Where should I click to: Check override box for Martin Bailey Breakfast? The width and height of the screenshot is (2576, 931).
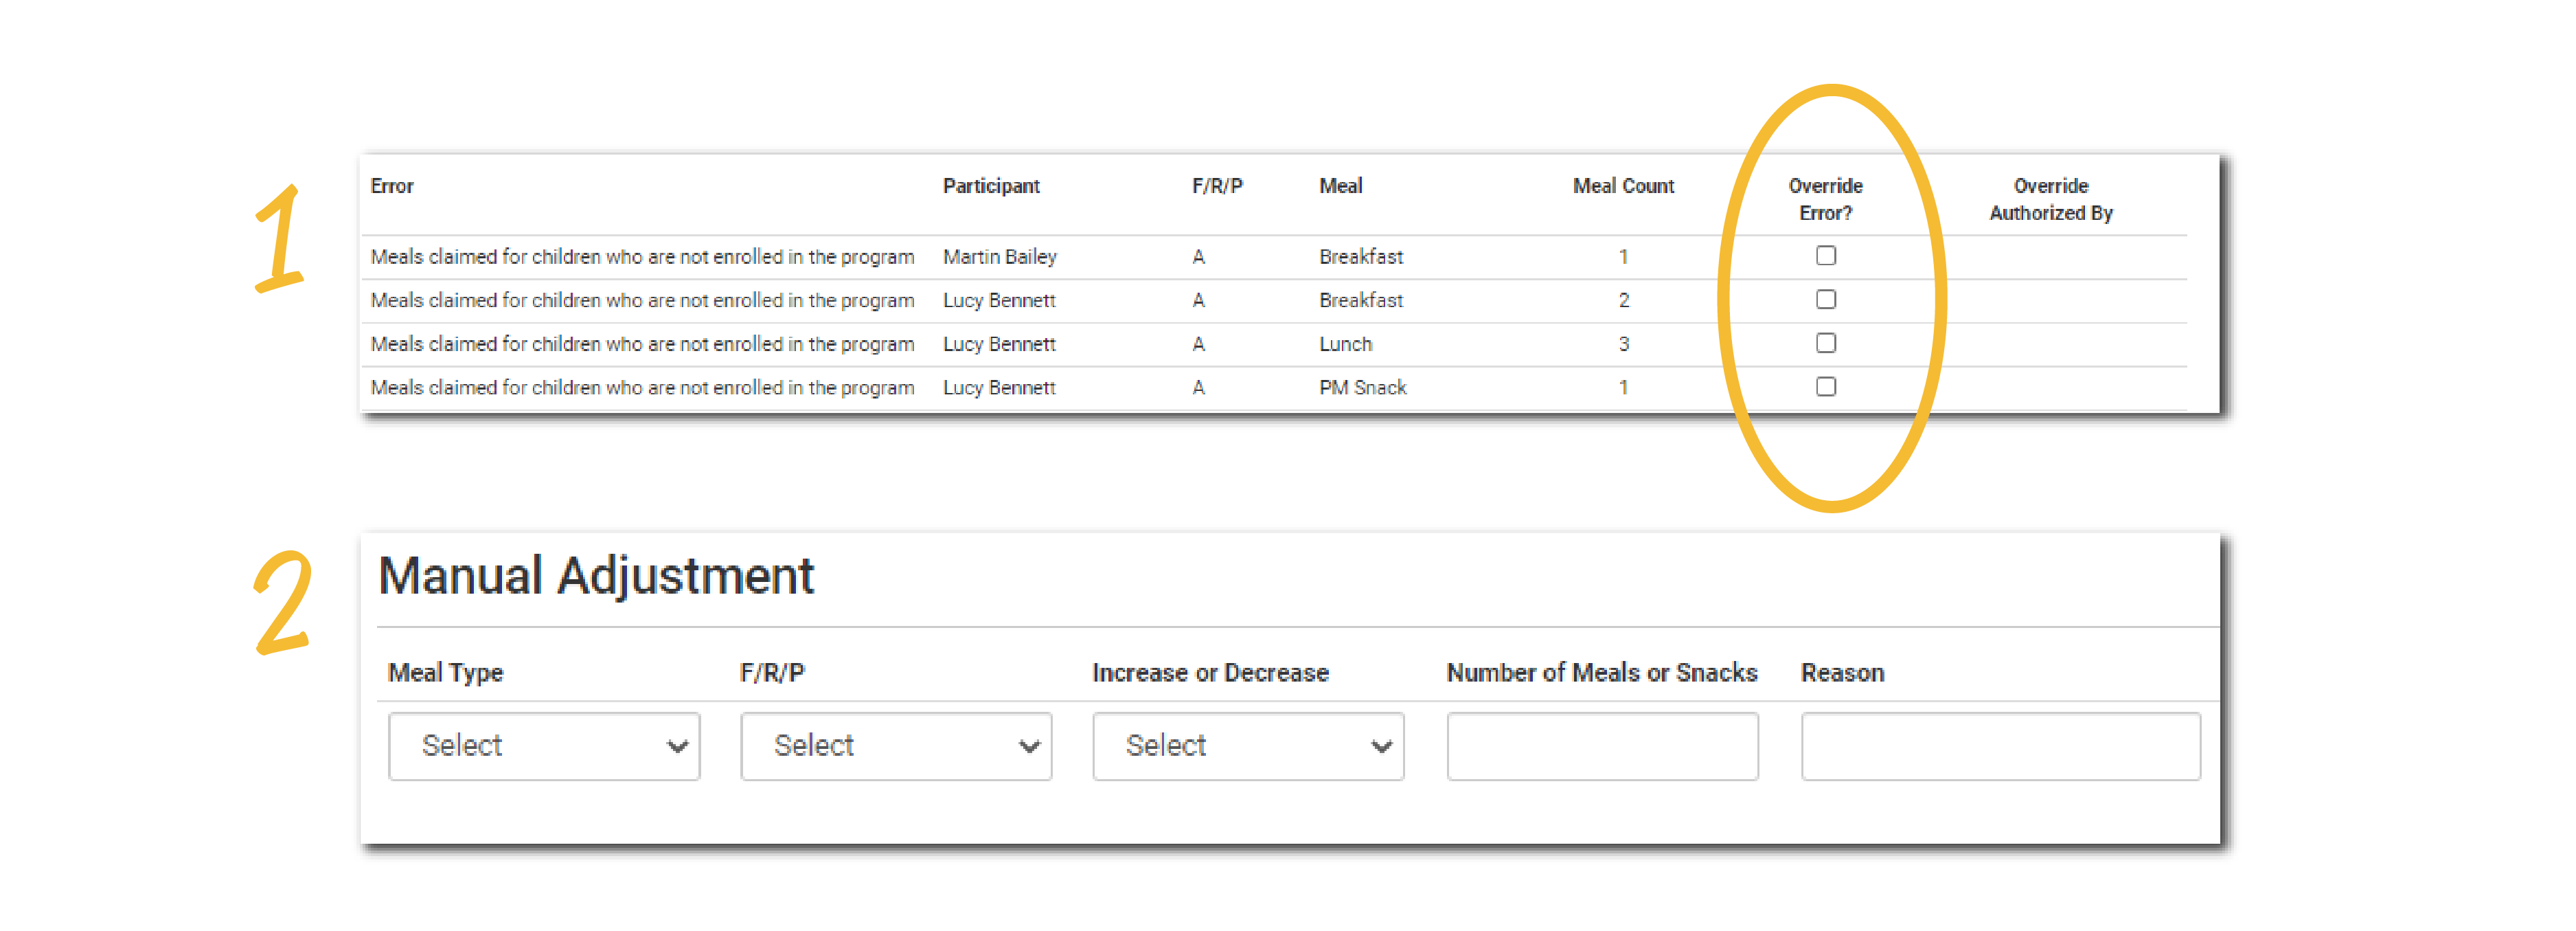1825,256
